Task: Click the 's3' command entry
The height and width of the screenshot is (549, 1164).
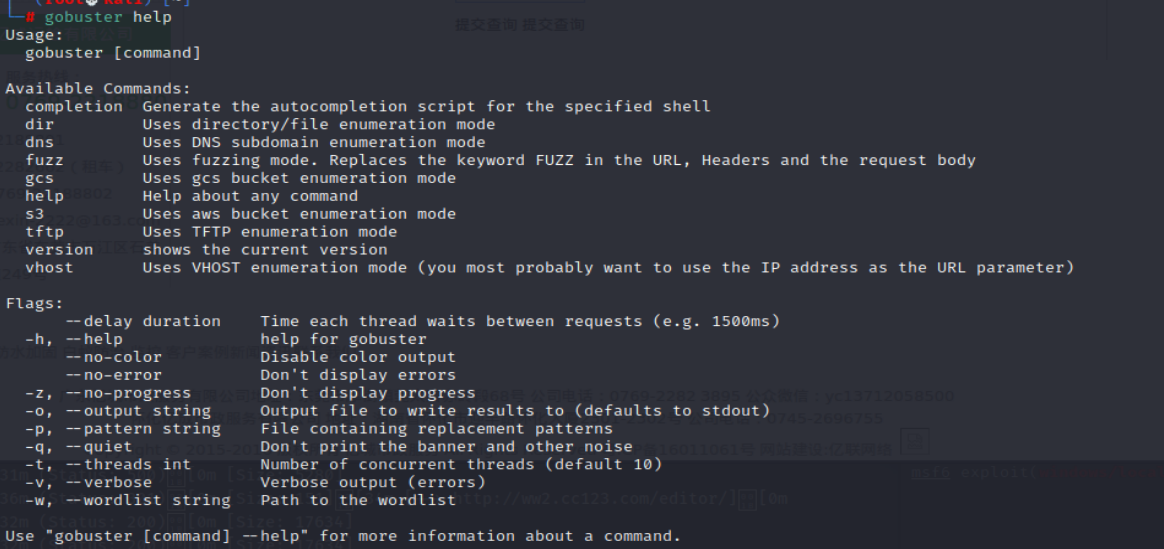Action: coord(34,214)
